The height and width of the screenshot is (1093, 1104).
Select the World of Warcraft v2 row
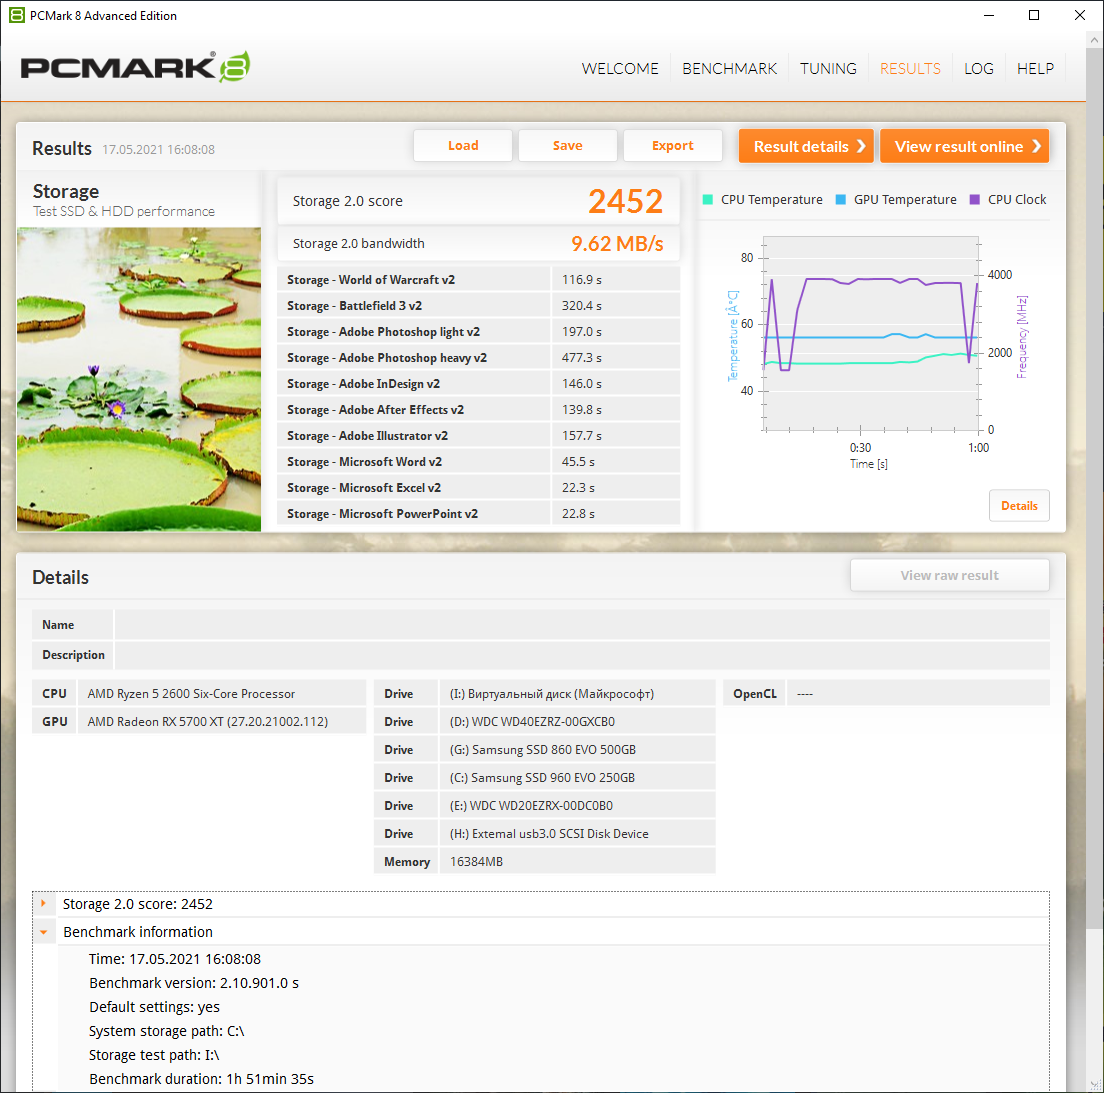[479, 280]
